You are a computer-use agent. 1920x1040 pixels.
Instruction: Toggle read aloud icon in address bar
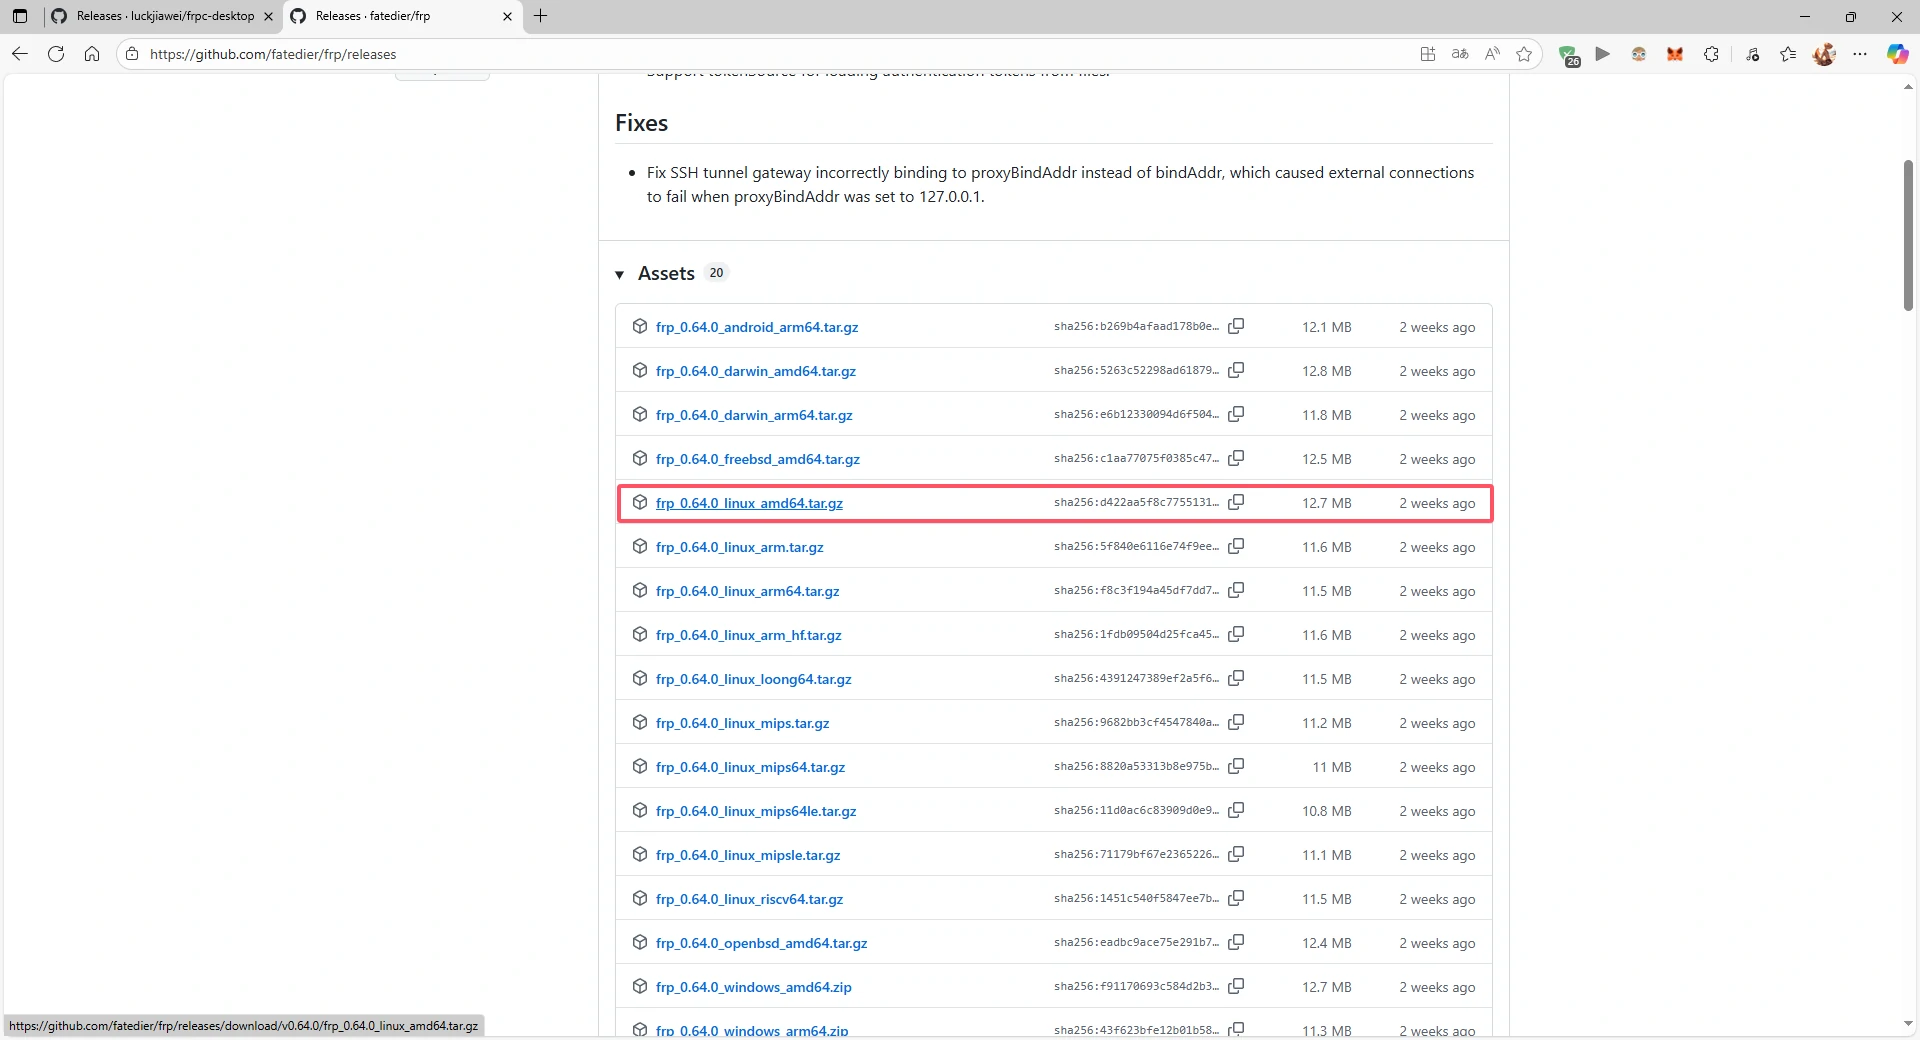coord(1492,54)
